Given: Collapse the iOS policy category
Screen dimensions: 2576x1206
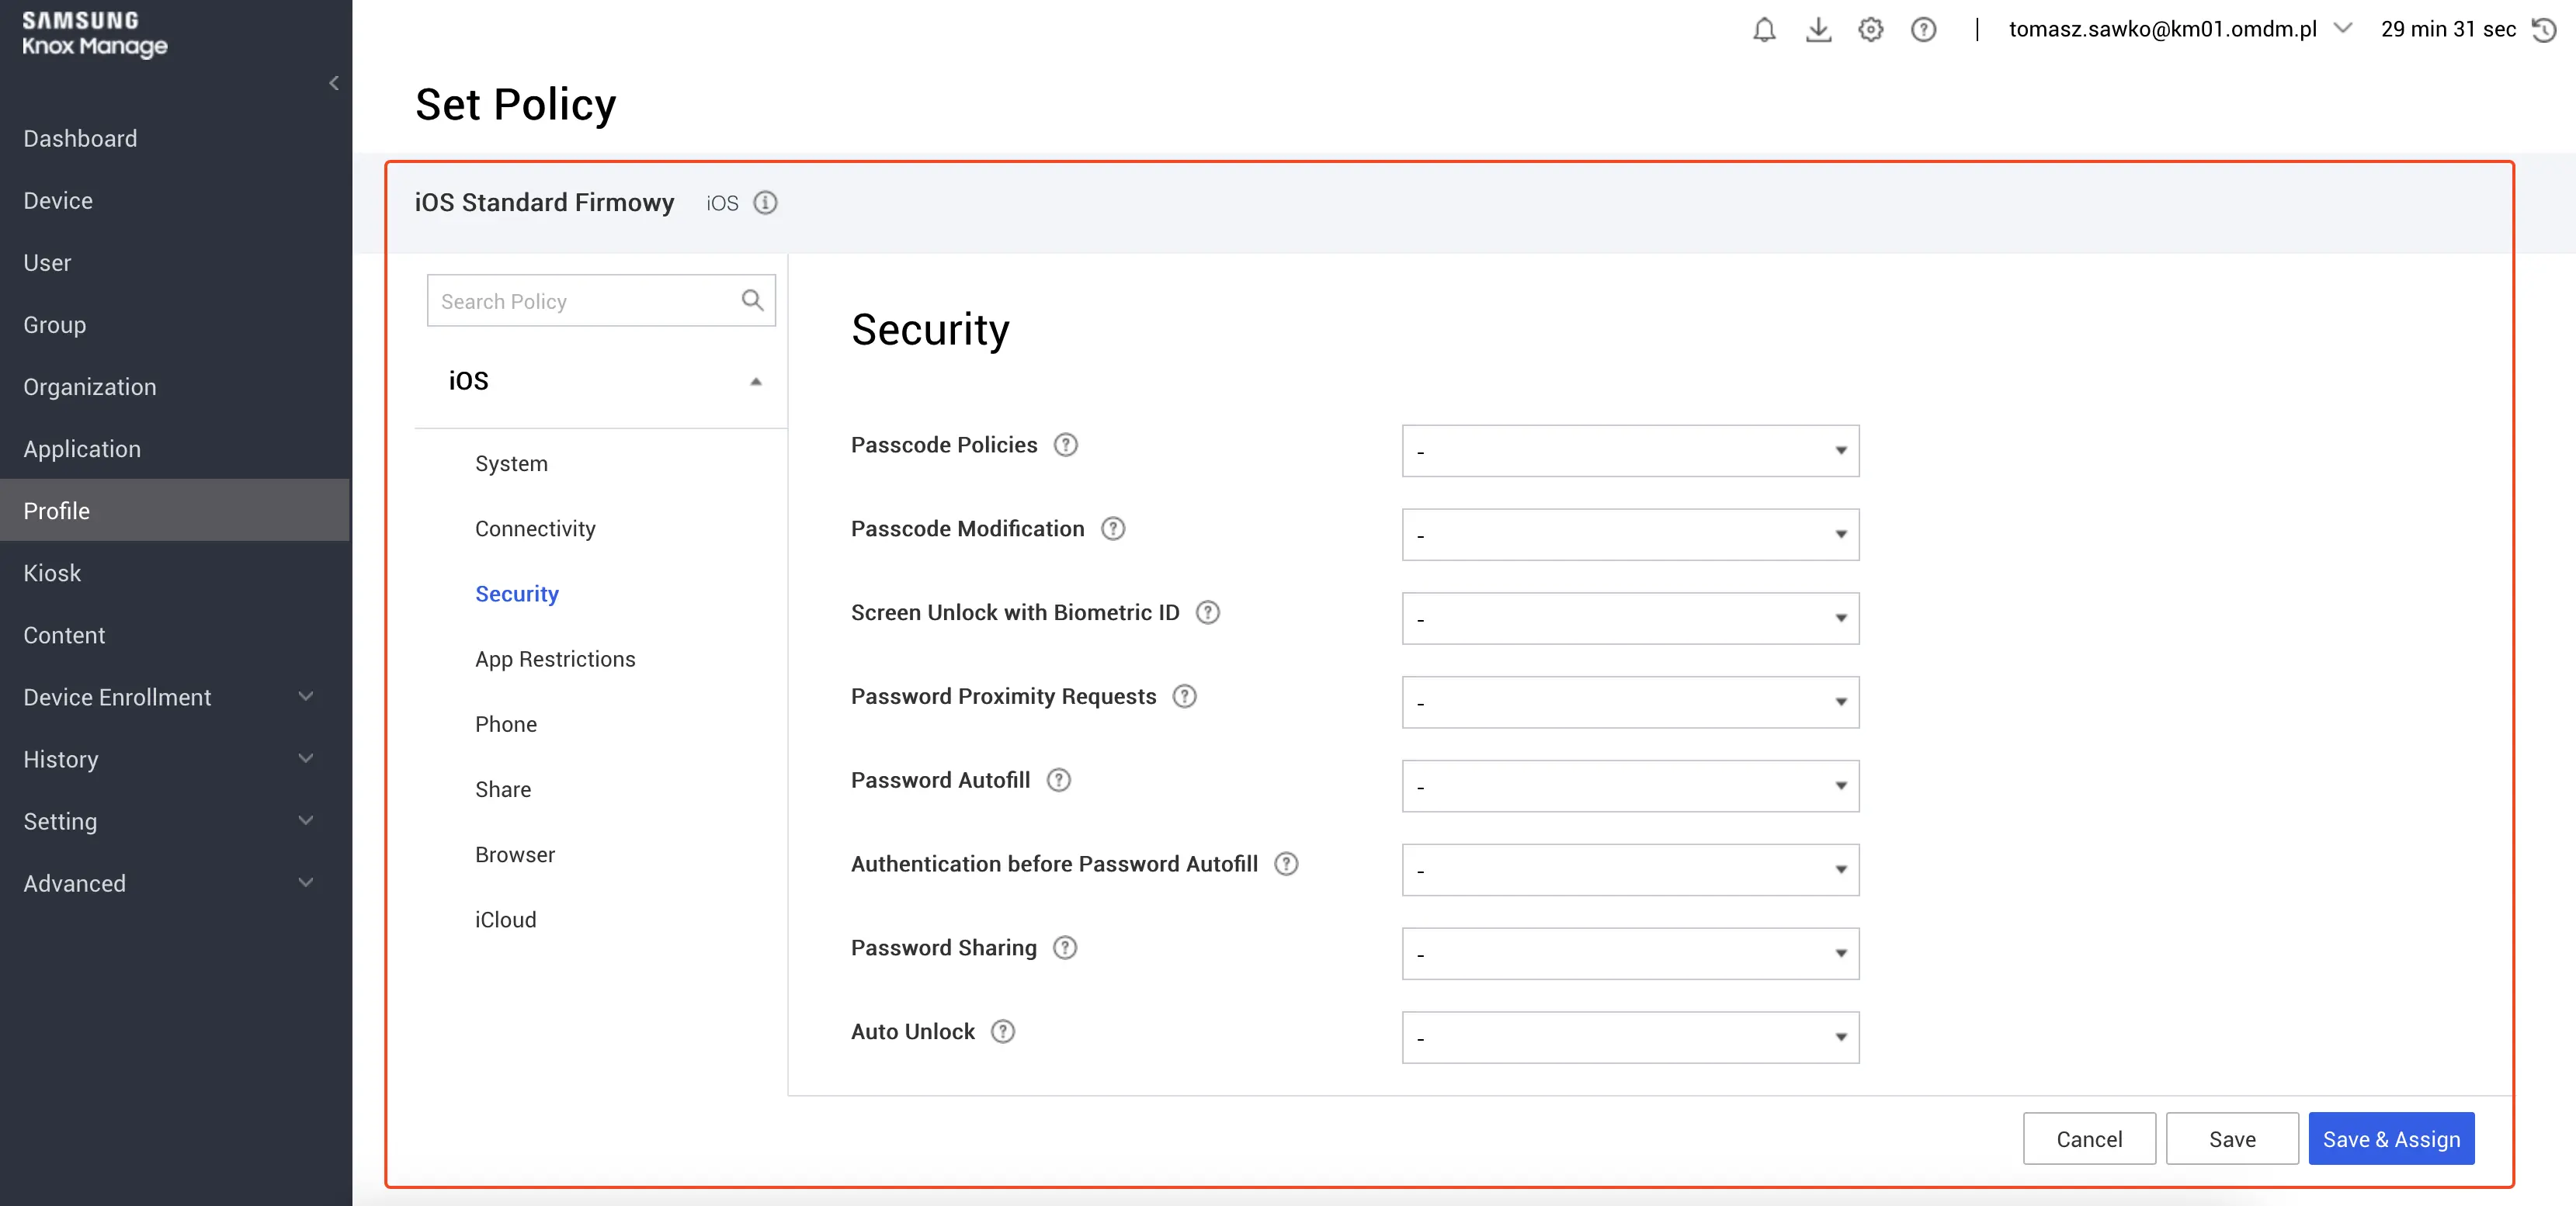Looking at the screenshot, I should point(756,382).
